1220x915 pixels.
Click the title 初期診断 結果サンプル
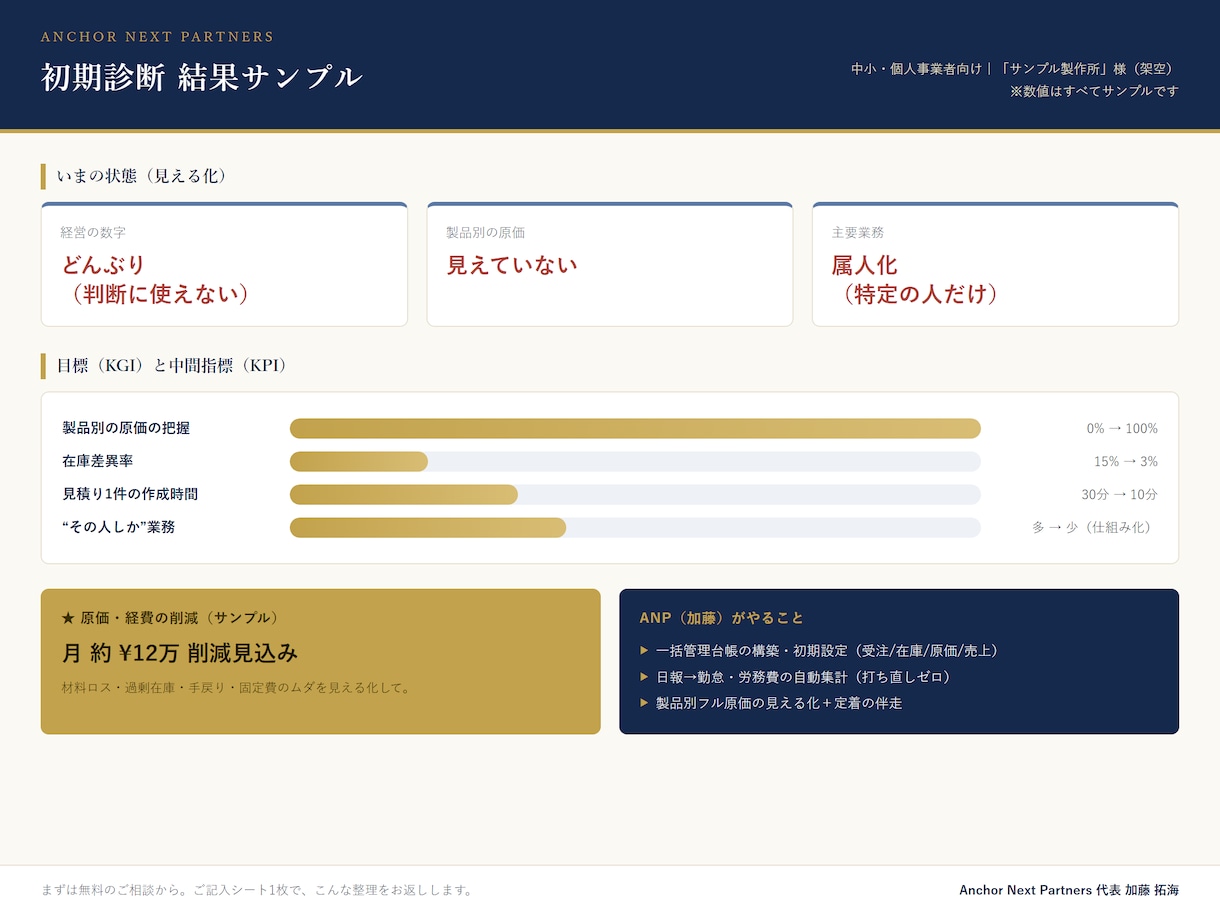tap(201, 77)
